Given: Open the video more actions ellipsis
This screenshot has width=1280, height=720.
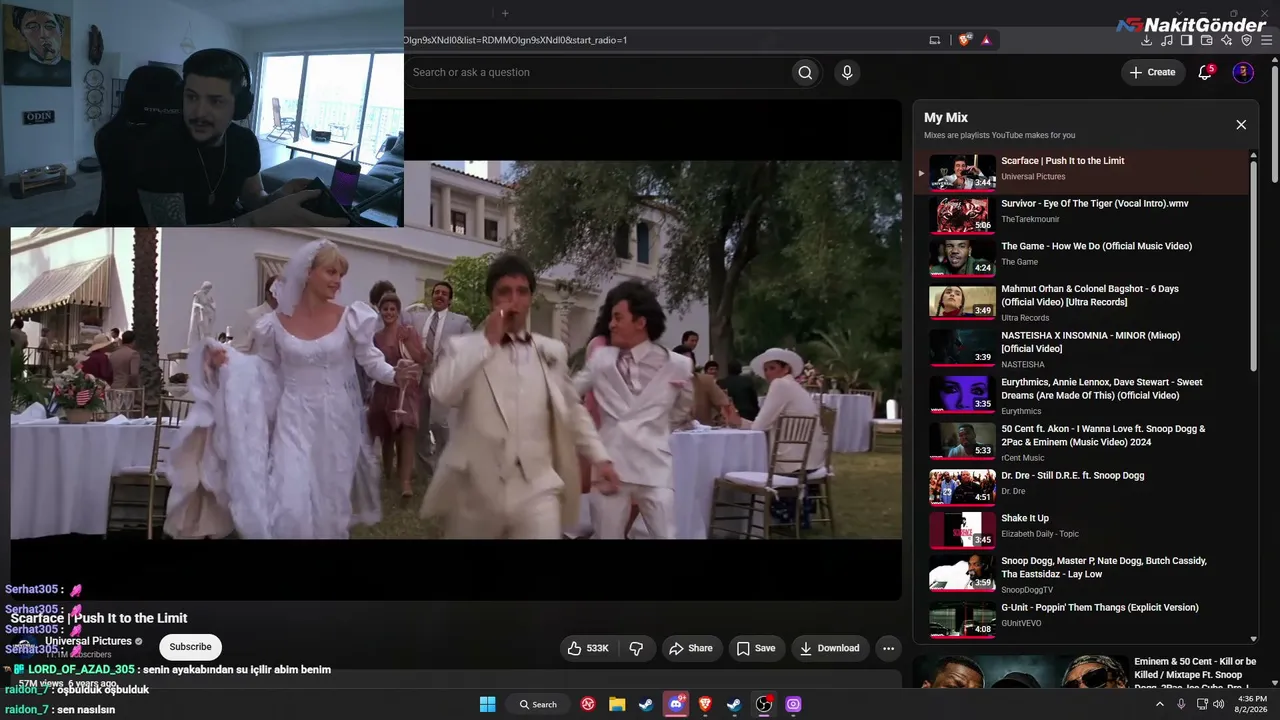Looking at the screenshot, I should [888, 648].
